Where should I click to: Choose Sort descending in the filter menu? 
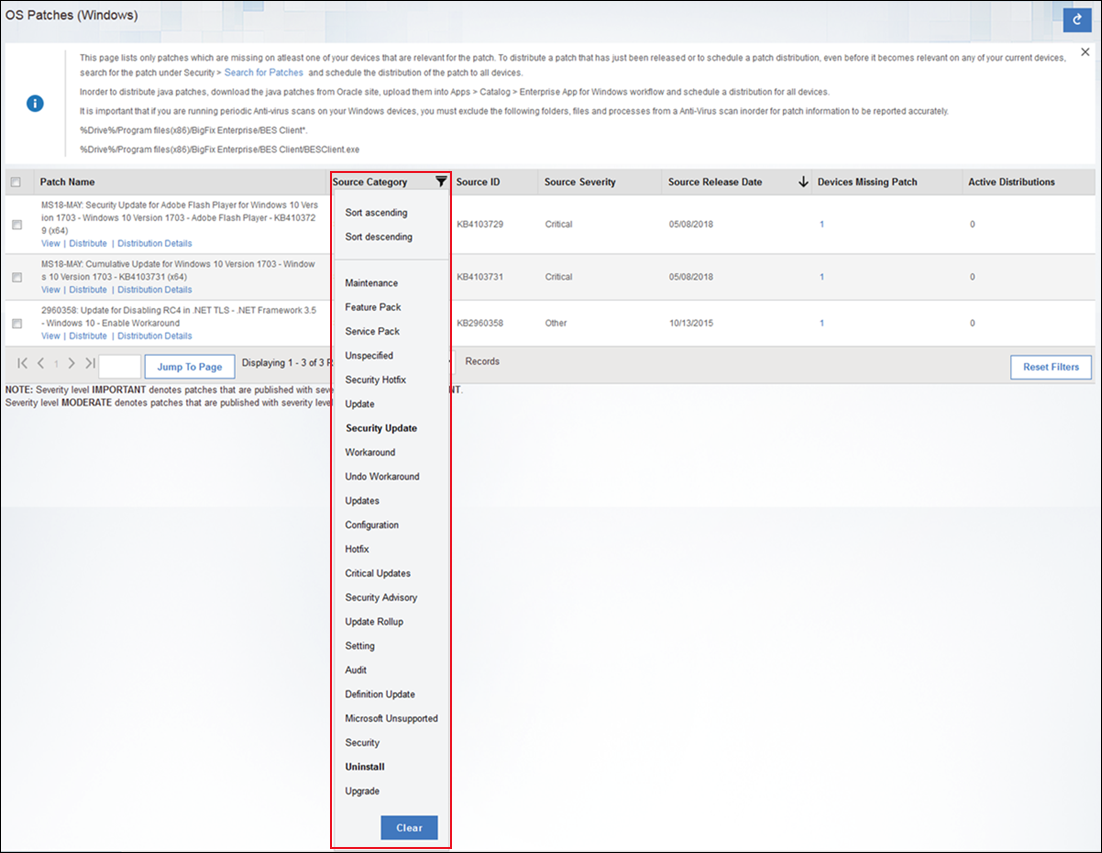378,237
